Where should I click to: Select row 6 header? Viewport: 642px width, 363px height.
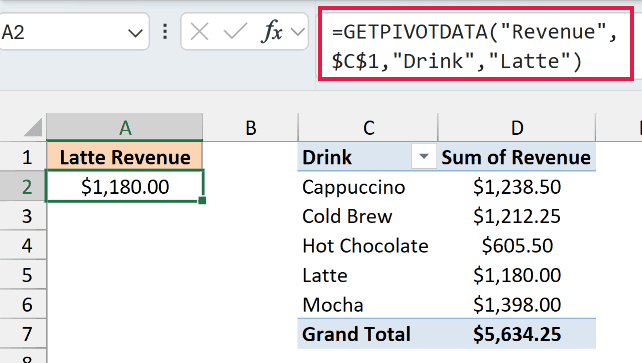(x=23, y=304)
